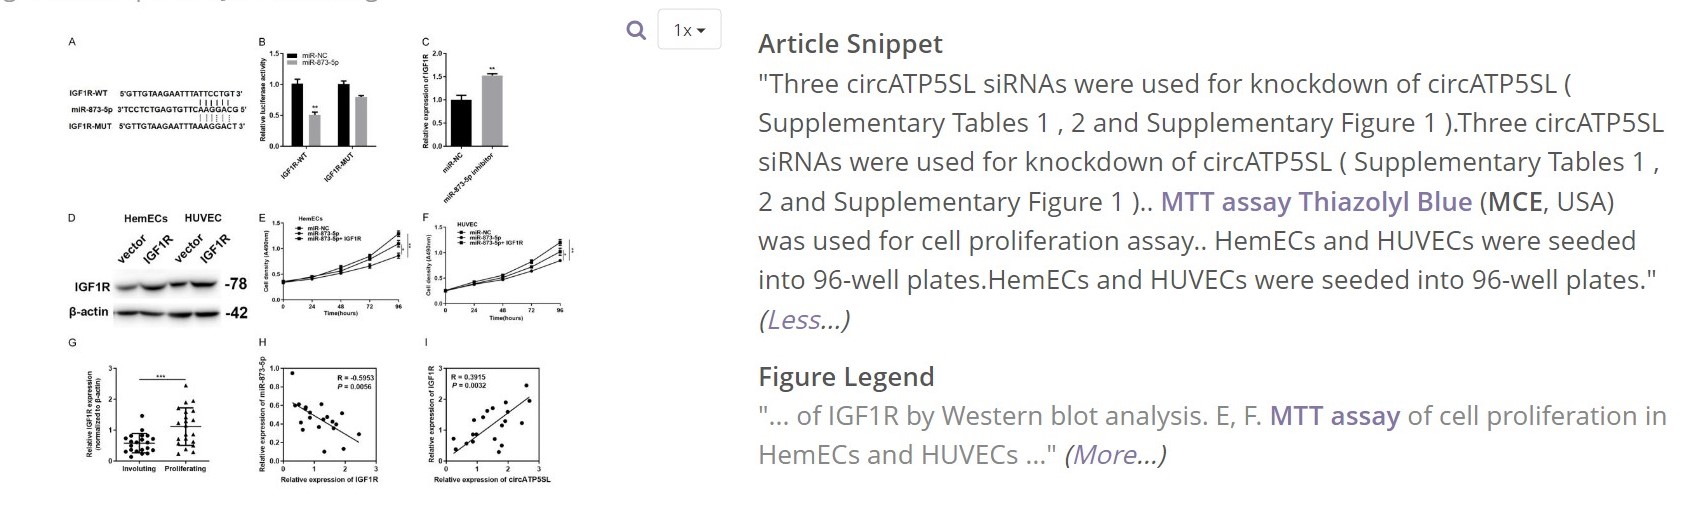The width and height of the screenshot is (1701, 508).
Task: Click the bold "MCE" vendor name
Action: tap(1515, 202)
